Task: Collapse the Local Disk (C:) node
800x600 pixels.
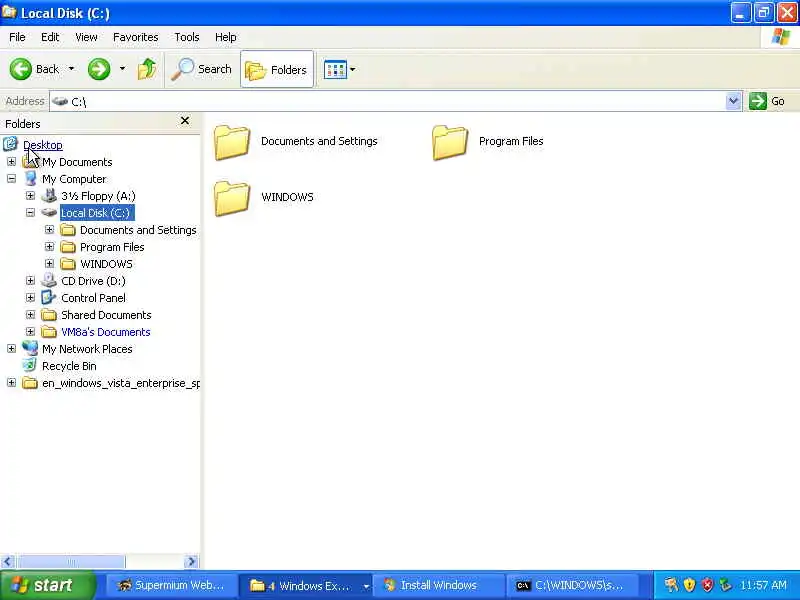Action: coord(30,213)
